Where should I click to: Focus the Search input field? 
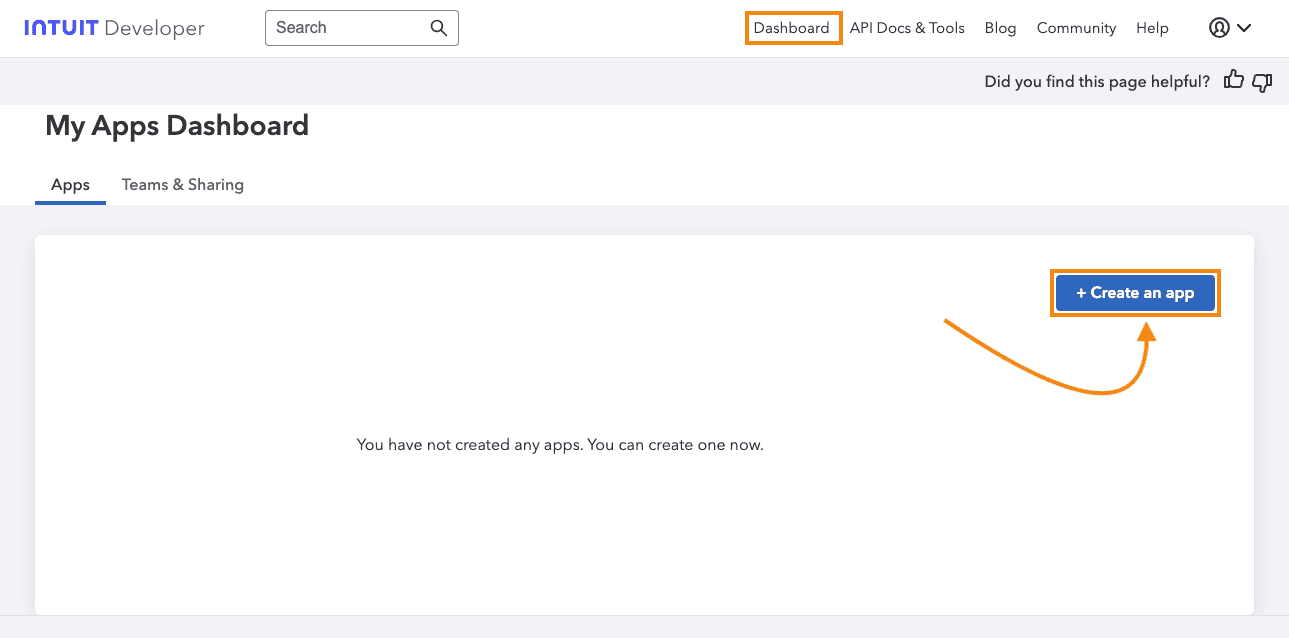361,28
